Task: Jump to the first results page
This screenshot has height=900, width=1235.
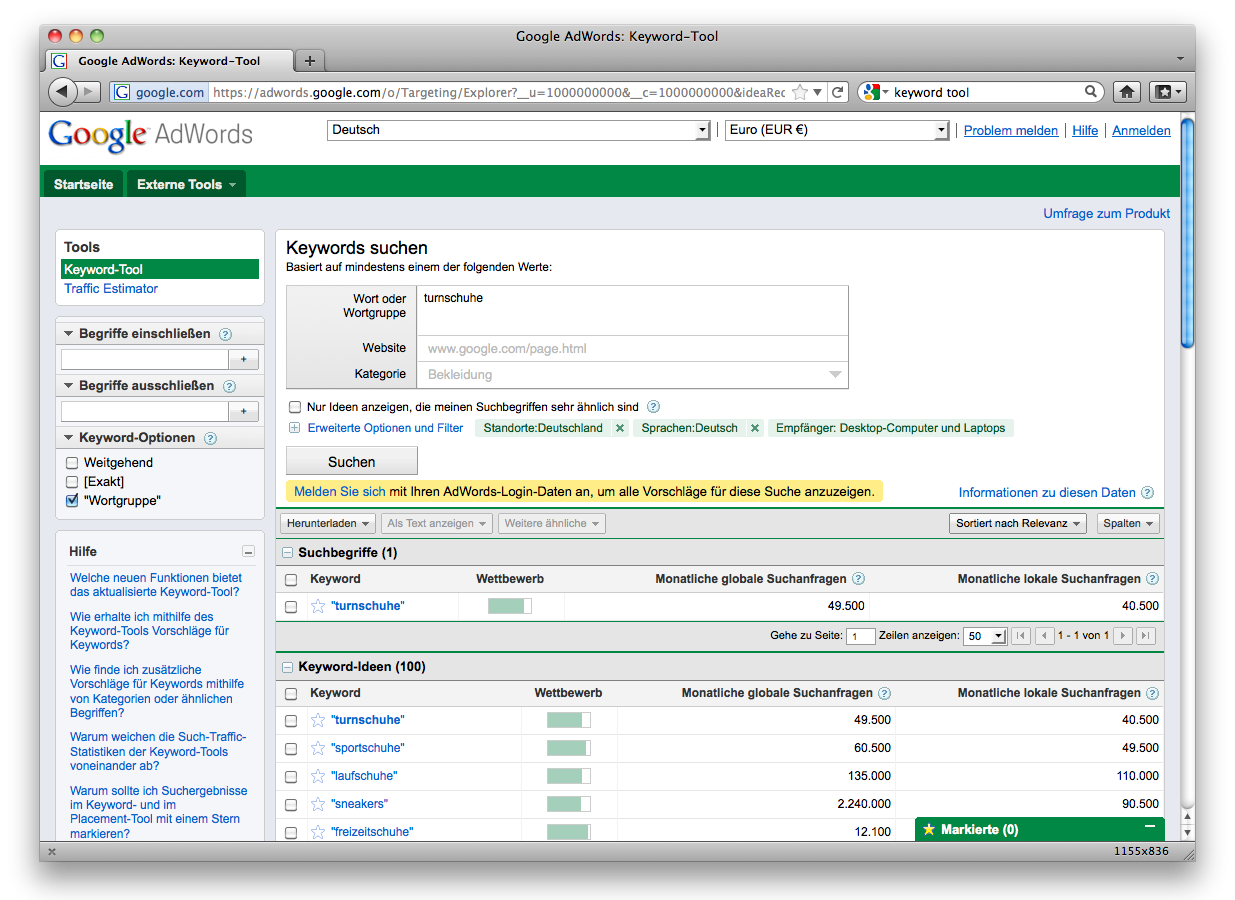Action: coord(1021,636)
